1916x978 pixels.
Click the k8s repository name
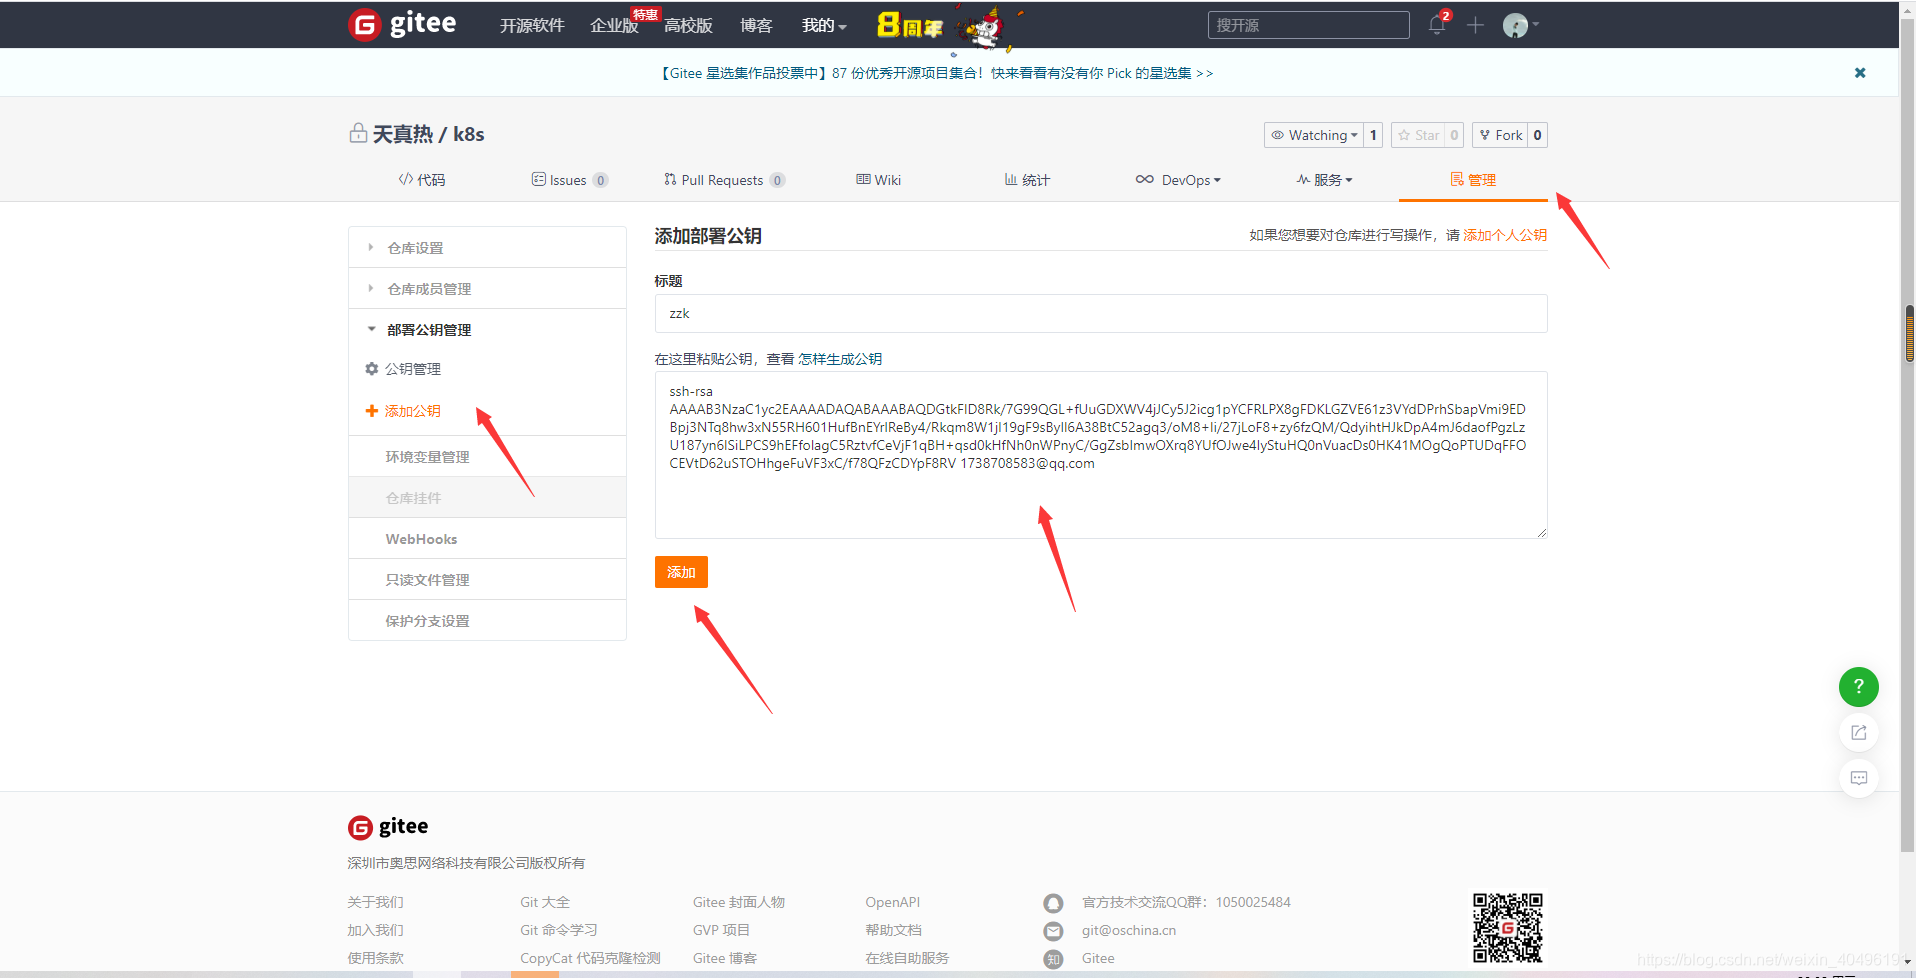click(x=468, y=134)
